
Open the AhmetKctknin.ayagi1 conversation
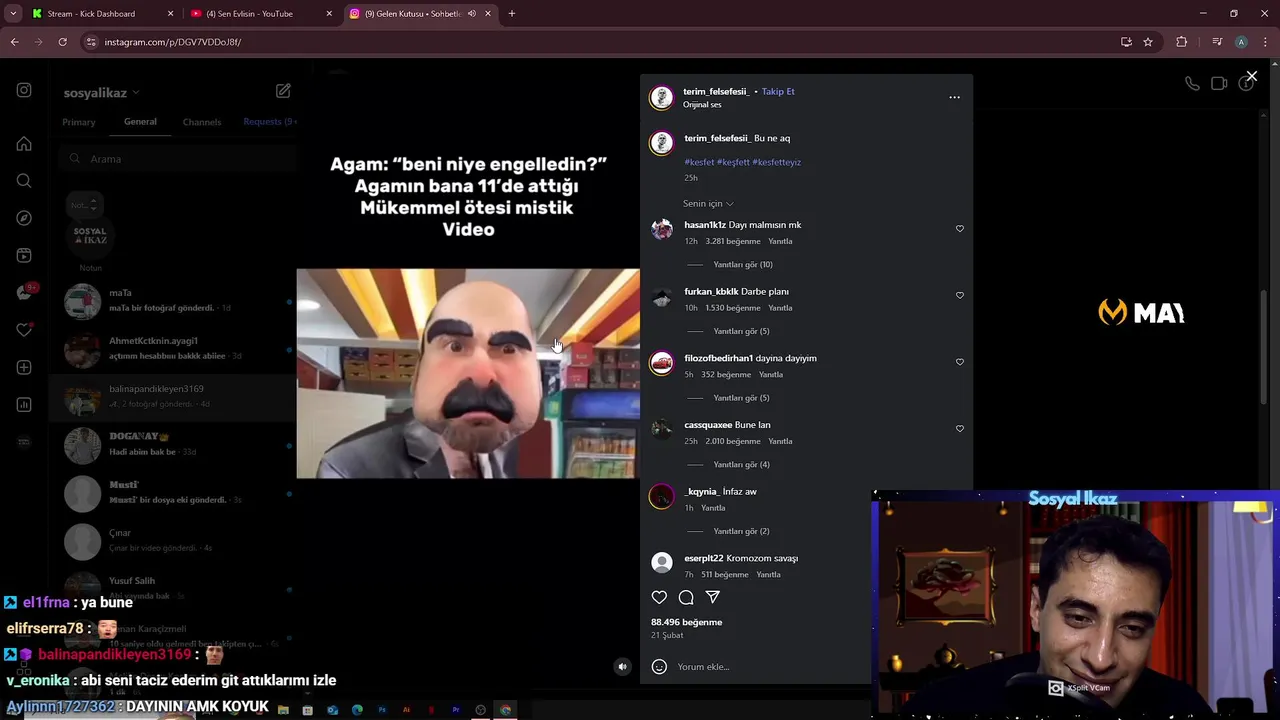point(172,348)
